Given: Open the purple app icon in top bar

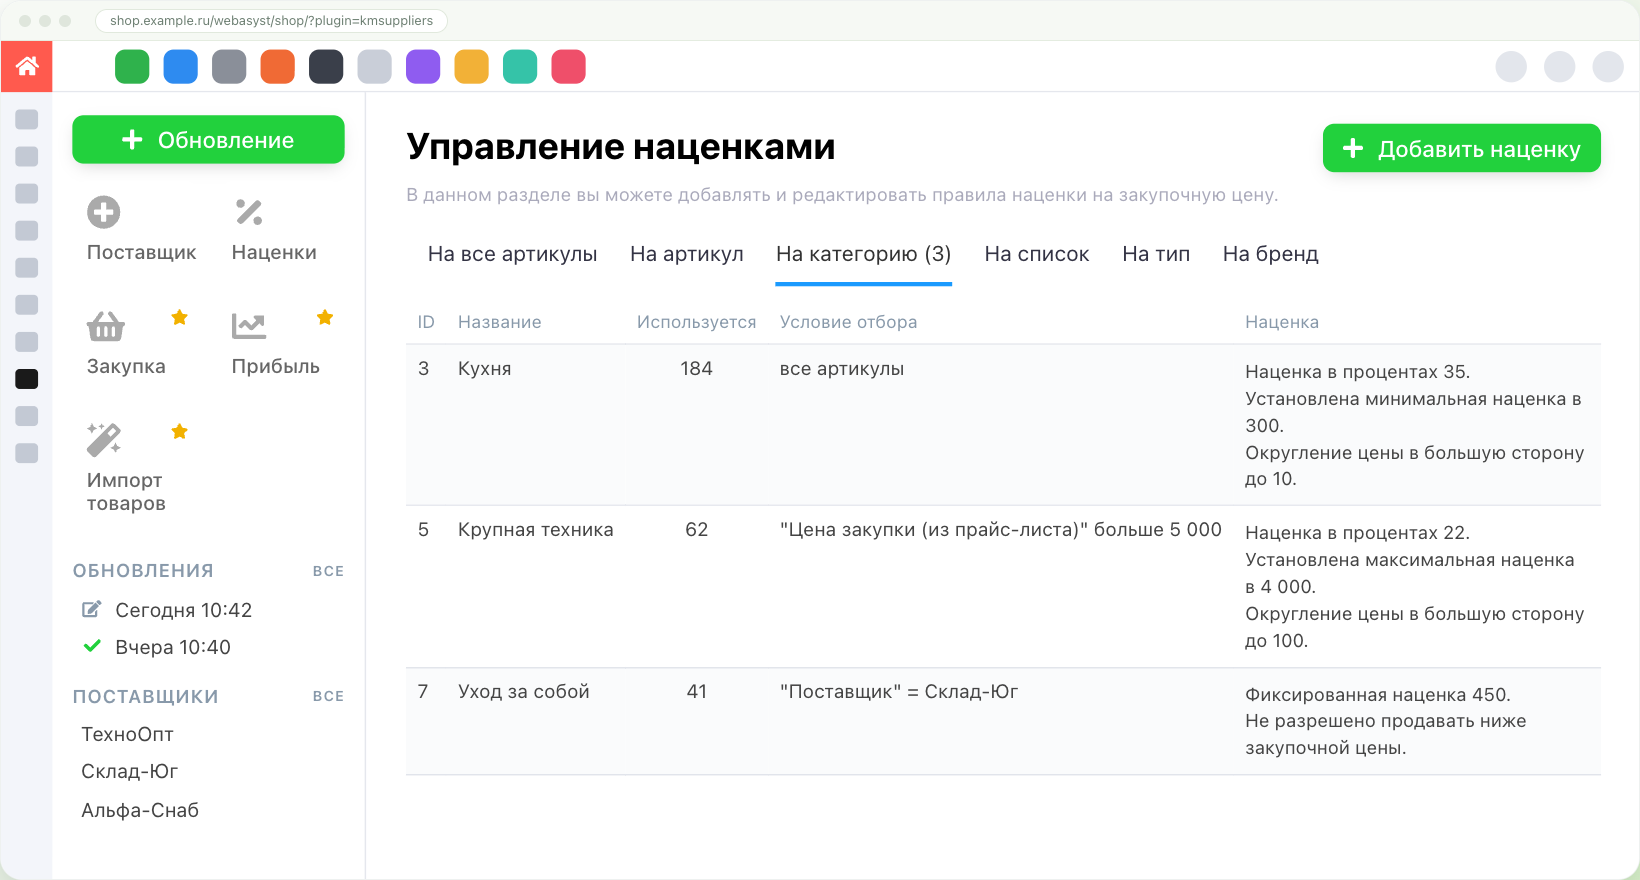Looking at the screenshot, I should coord(423,67).
